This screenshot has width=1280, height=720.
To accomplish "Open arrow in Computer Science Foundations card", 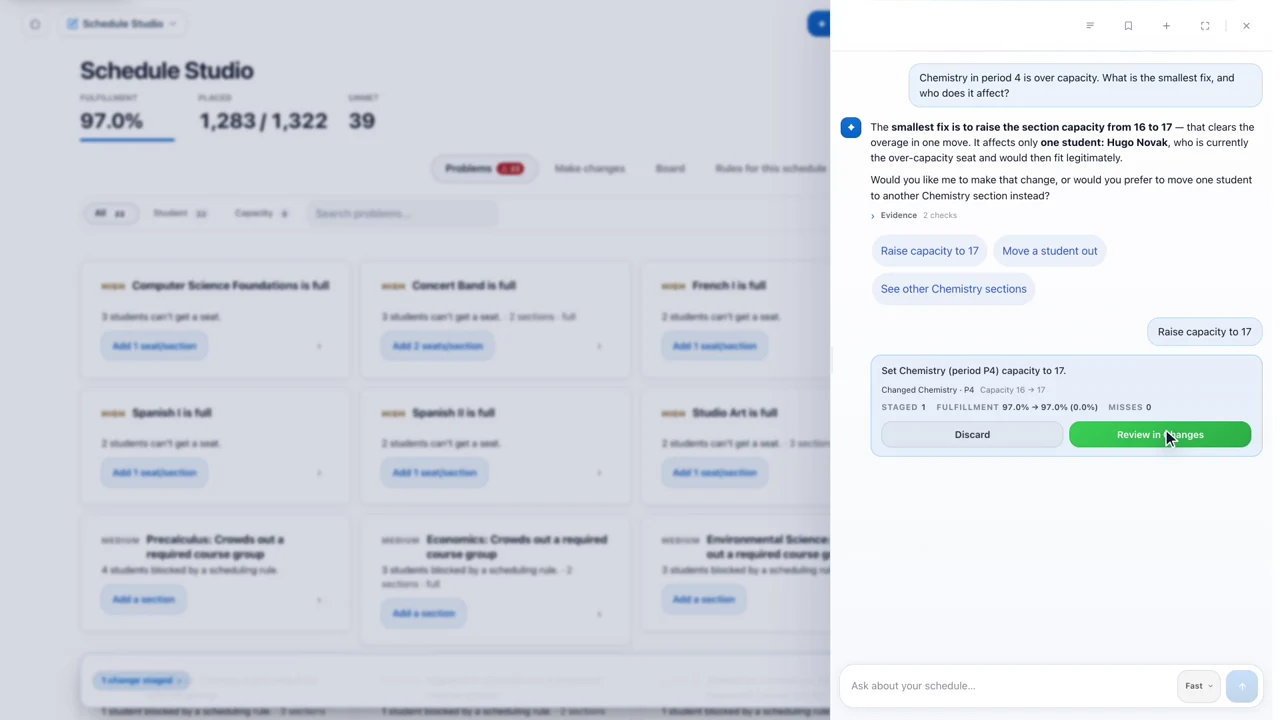I will pos(319,346).
